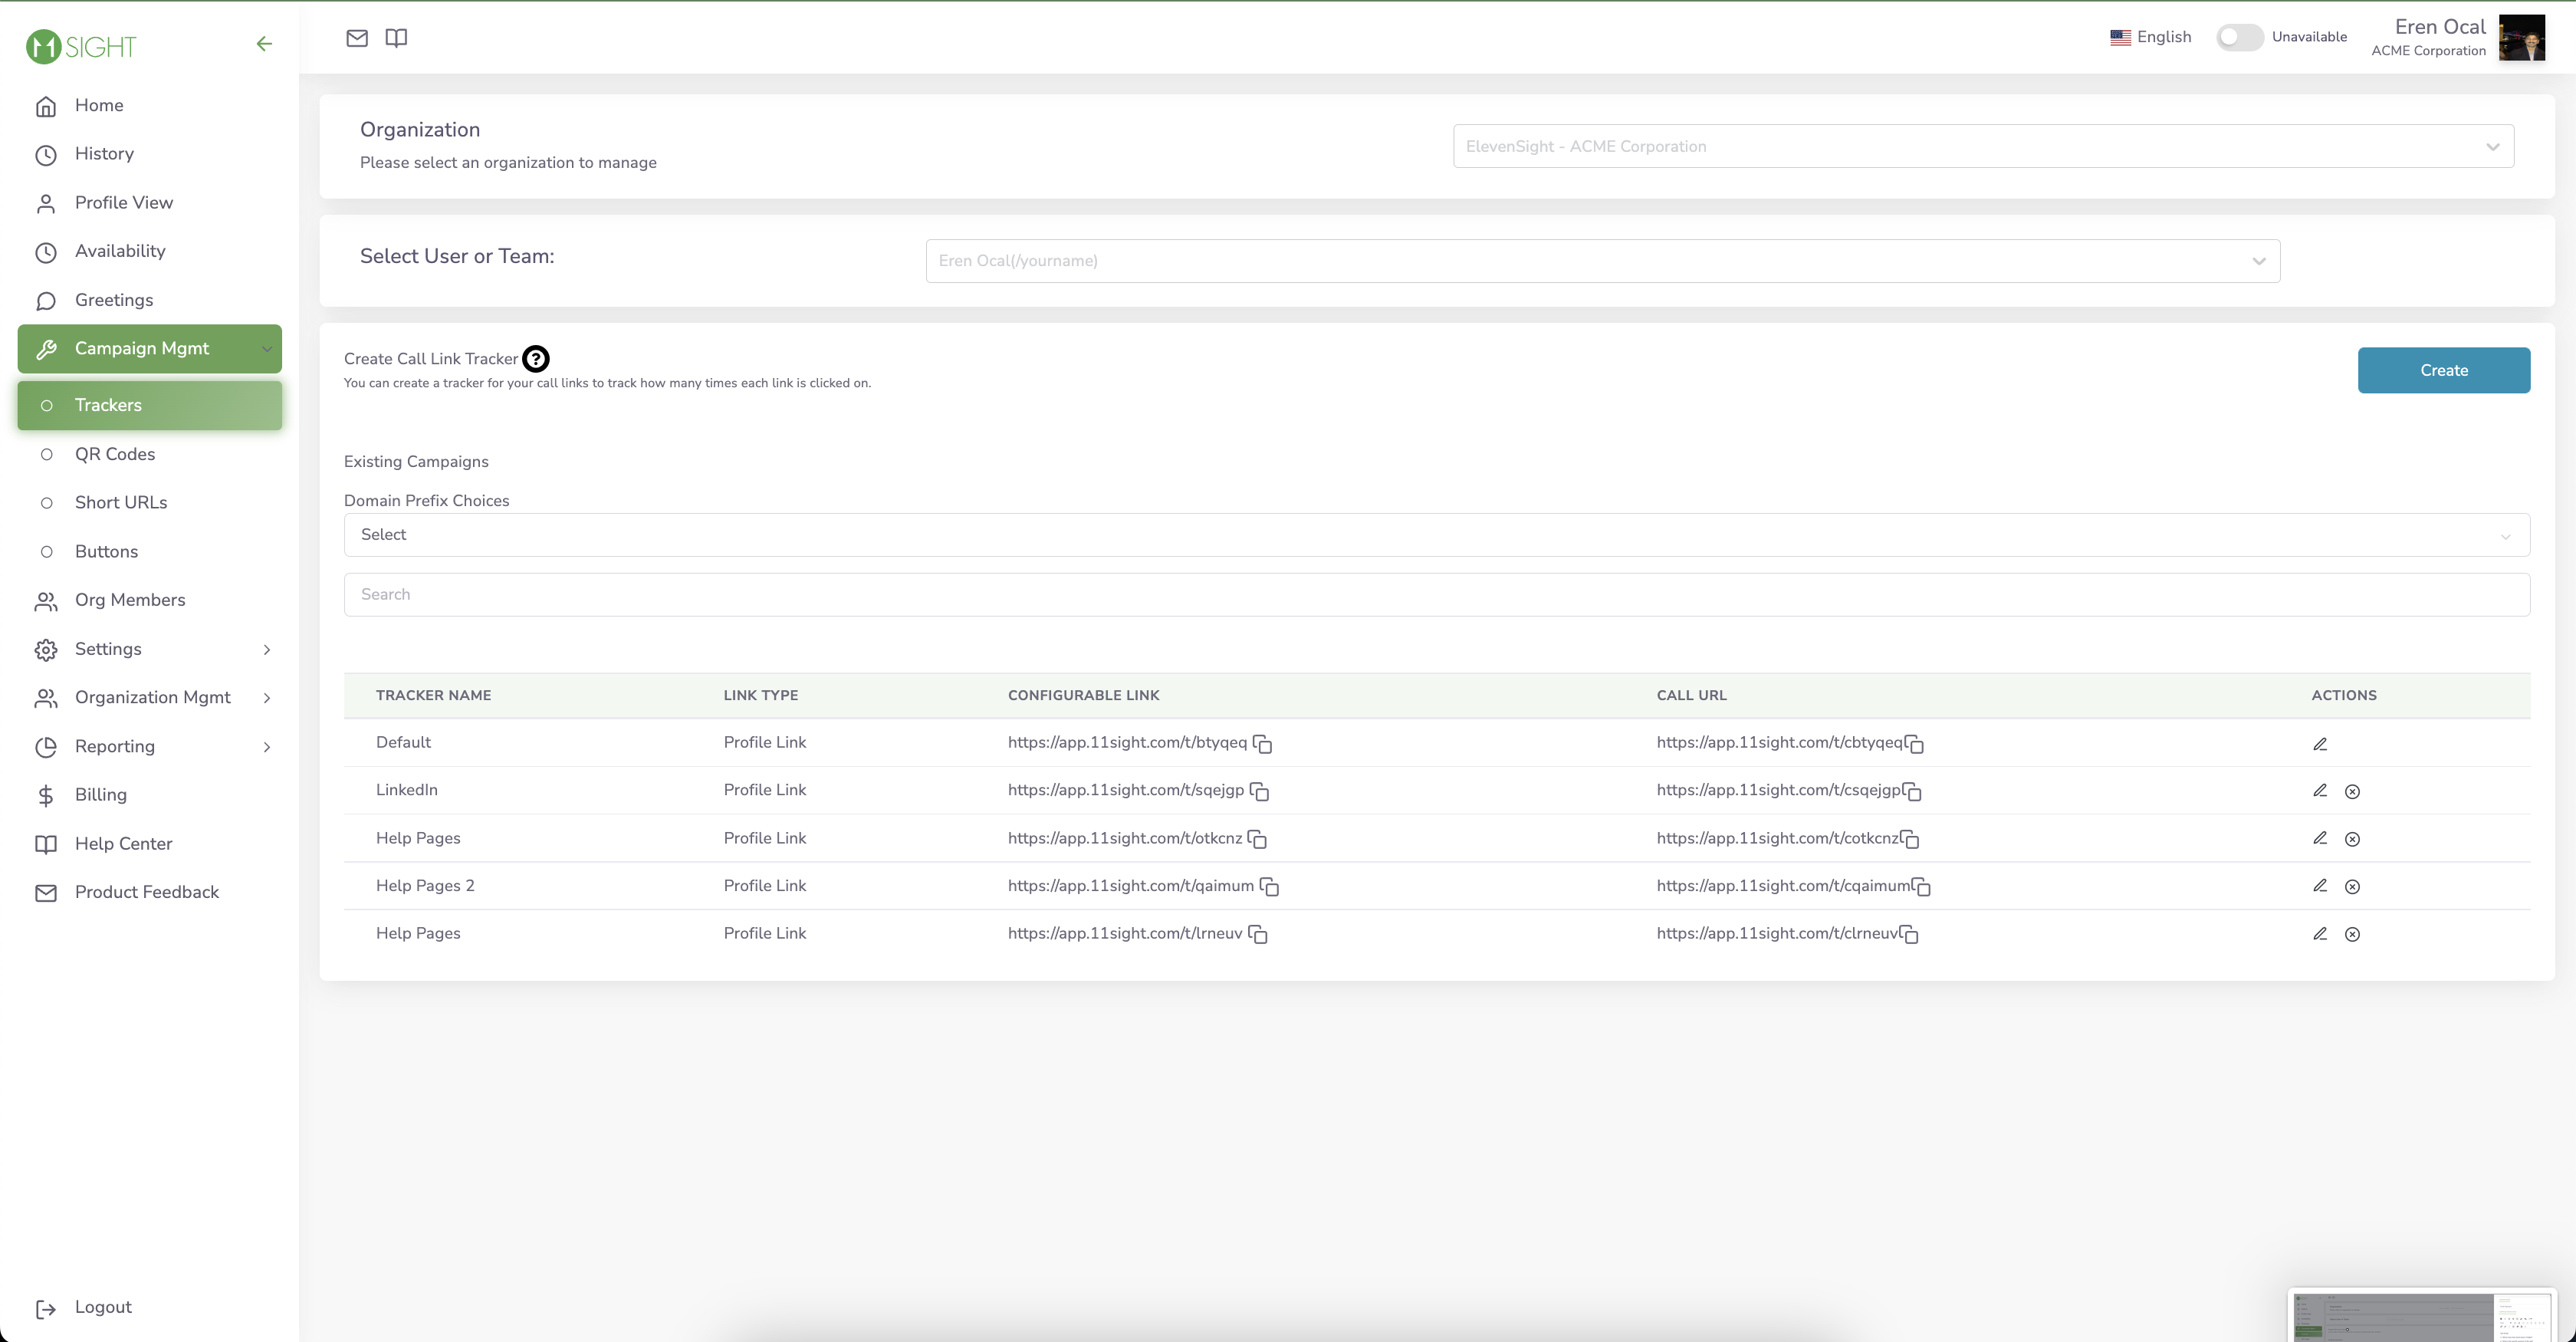Screen dimensions: 2576x1342
Task: Click the https://app.11sight.com/t/btyqeq link text
Action: (x=1127, y=742)
